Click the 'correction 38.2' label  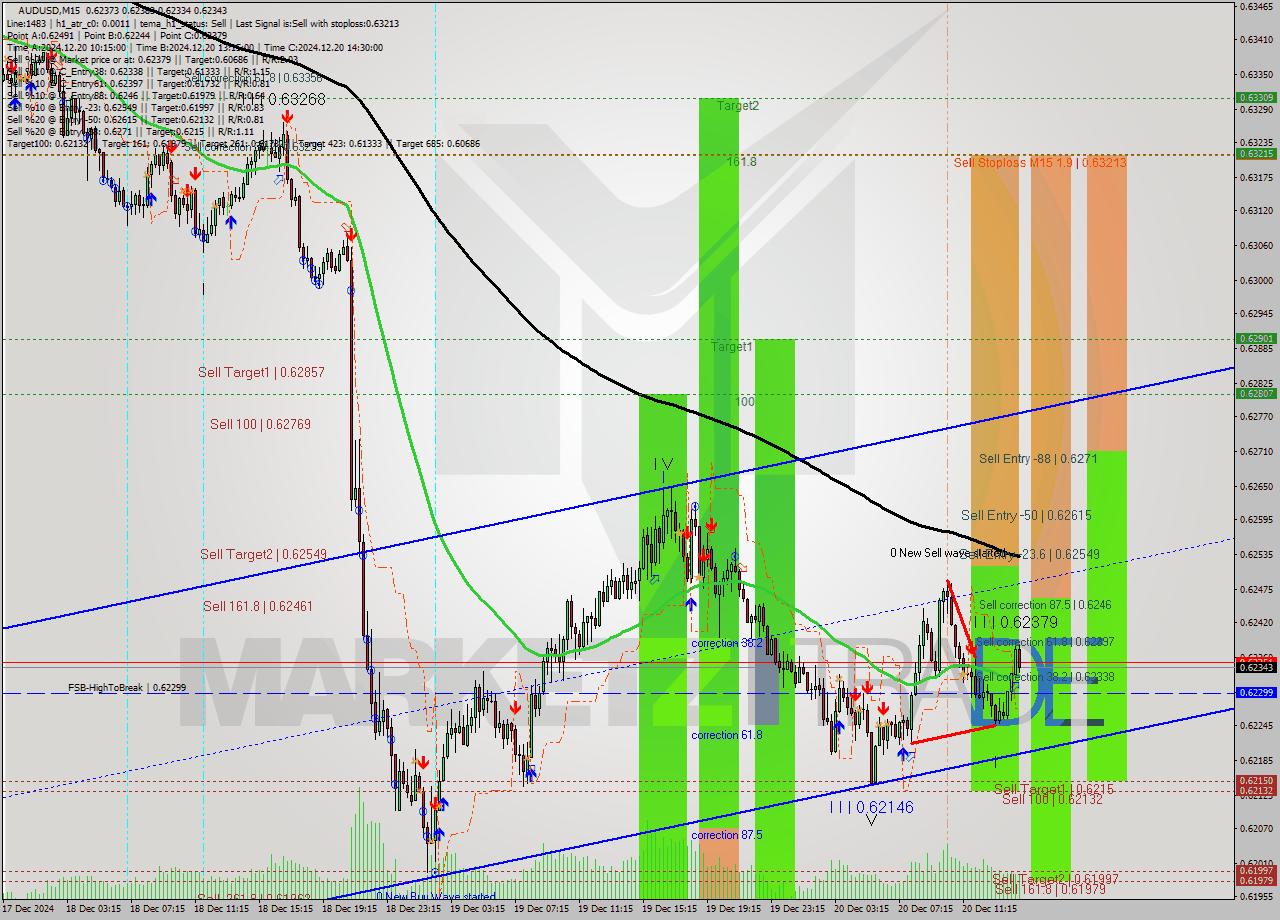[x=727, y=643]
